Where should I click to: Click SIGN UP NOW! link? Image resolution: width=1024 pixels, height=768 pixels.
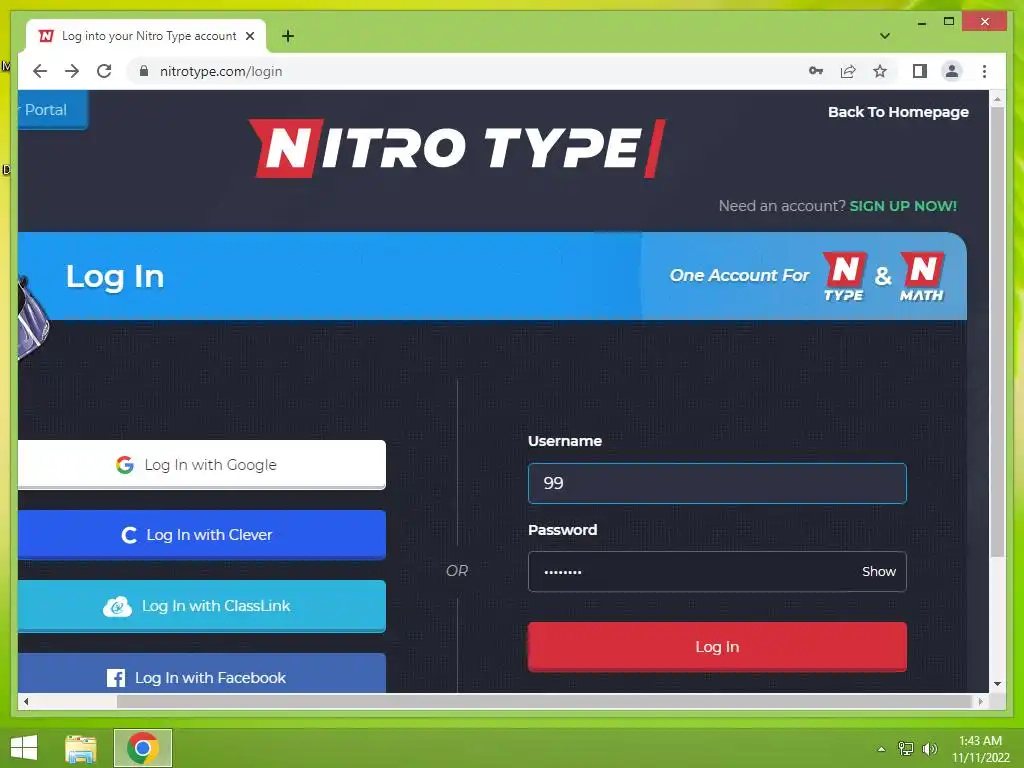pyautogui.click(x=903, y=206)
